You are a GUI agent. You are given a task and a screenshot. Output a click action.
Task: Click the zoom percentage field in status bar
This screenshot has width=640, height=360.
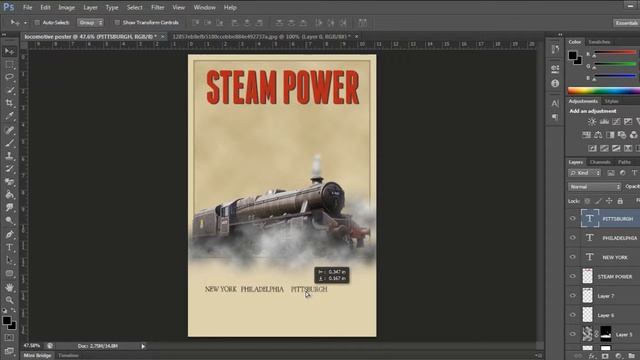[31, 346]
